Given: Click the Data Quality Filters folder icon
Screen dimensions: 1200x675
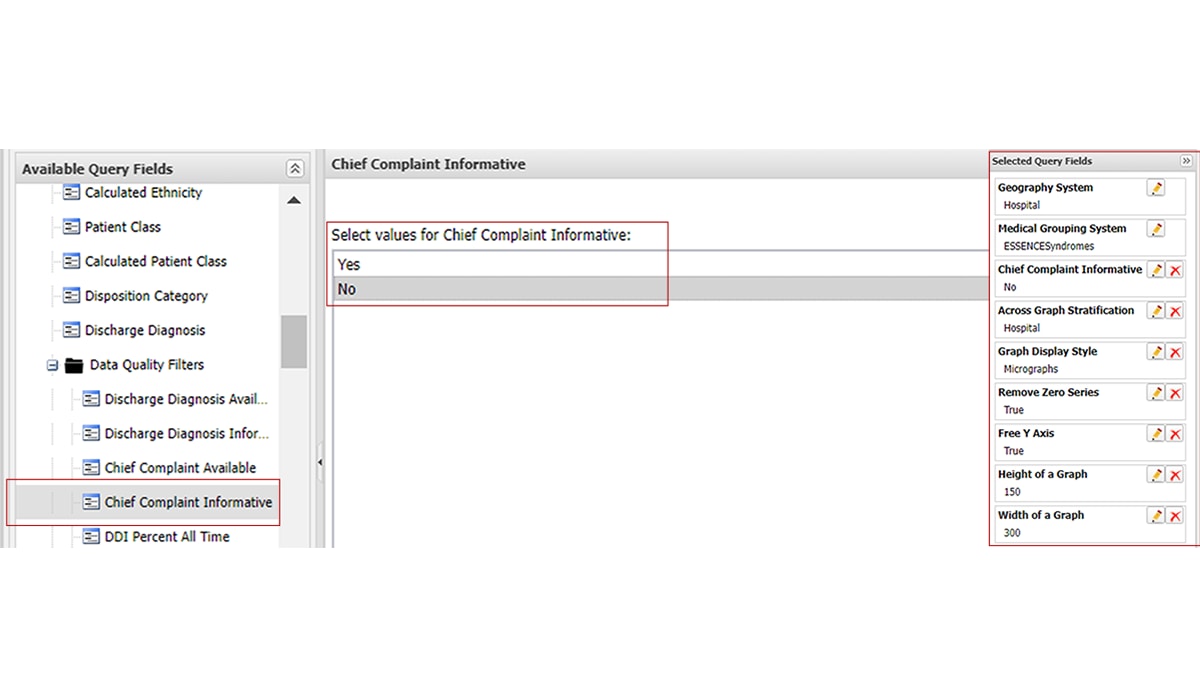Looking at the screenshot, I should 74,366.
